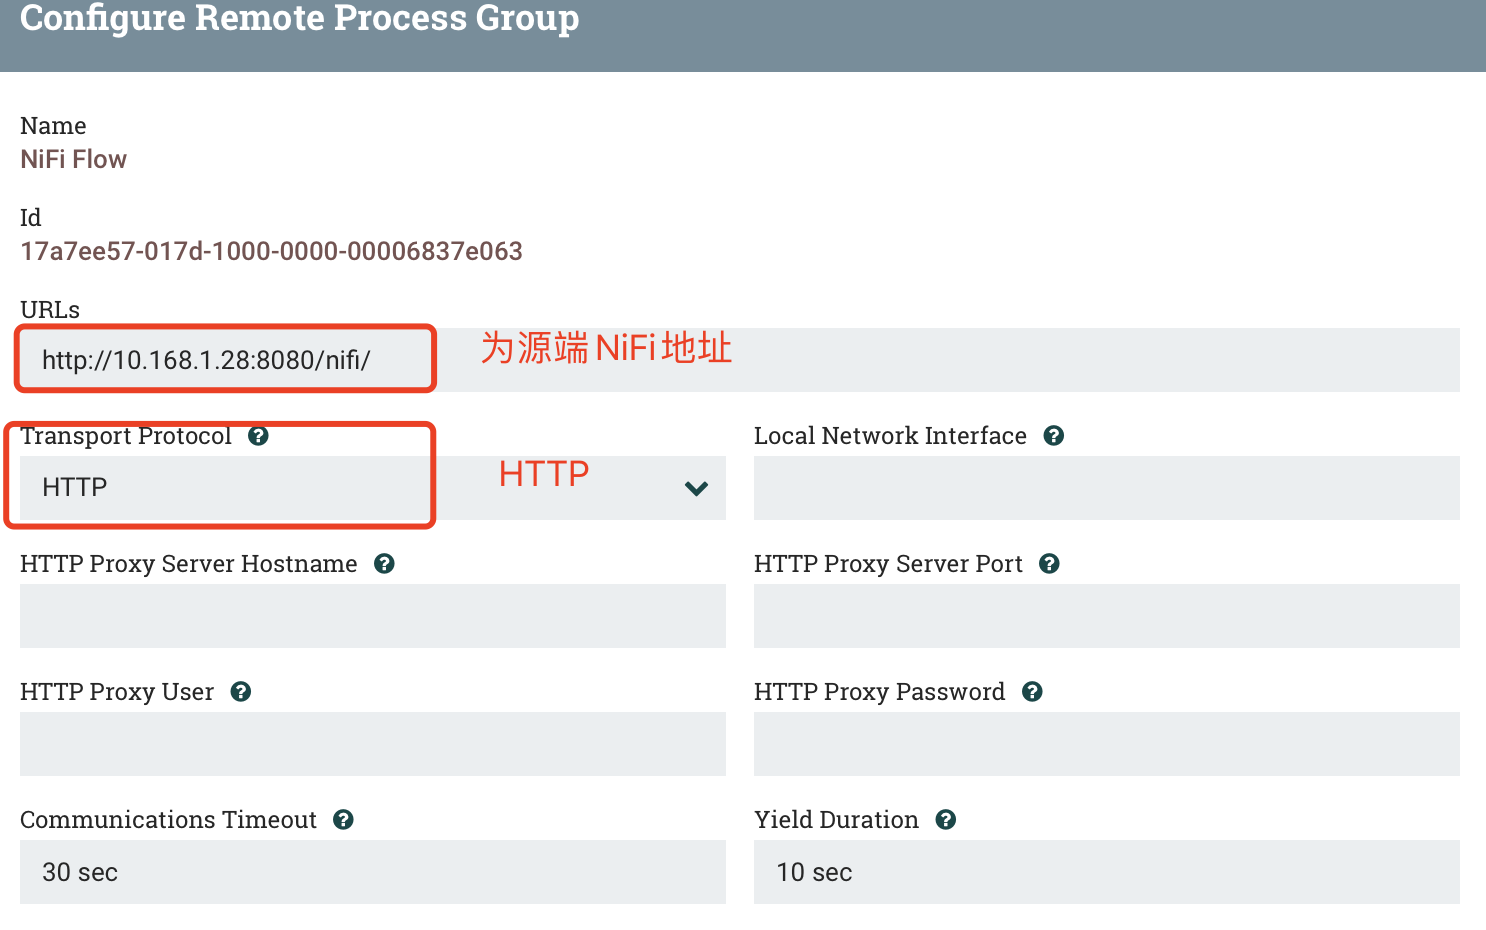Click the Transport Protocol help icon

click(x=258, y=436)
